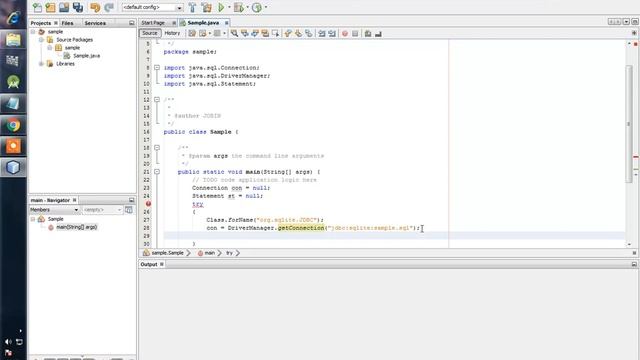The width and height of the screenshot is (640, 360).
Task: Collapse the Sample class node in Navigator
Action: click(x=33, y=219)
